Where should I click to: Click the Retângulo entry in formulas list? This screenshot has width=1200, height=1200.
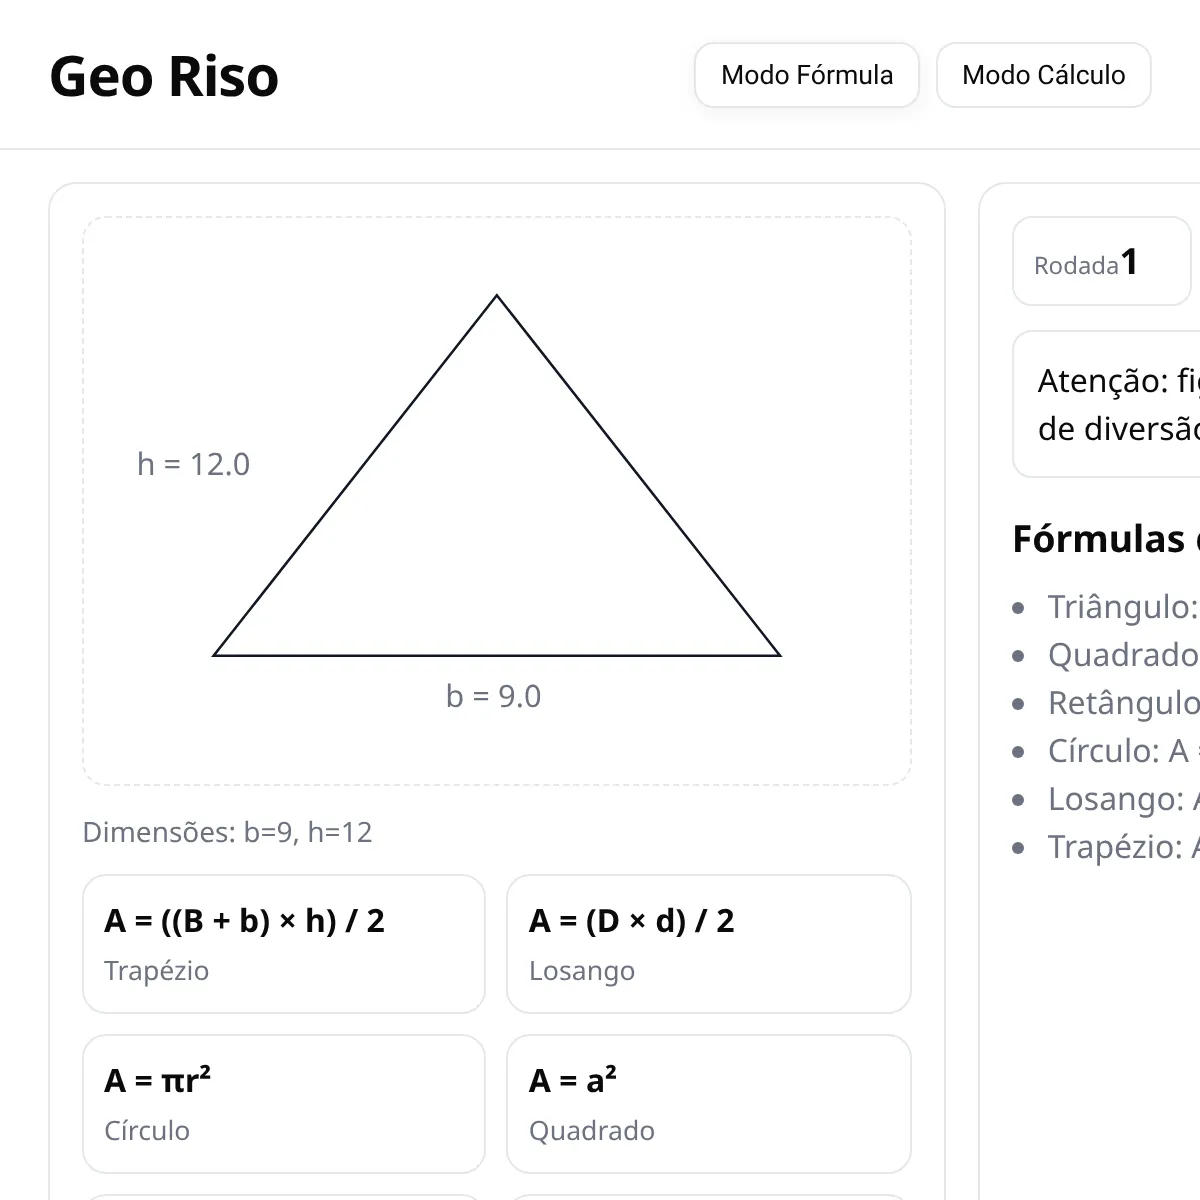(x=1123, y=703)
